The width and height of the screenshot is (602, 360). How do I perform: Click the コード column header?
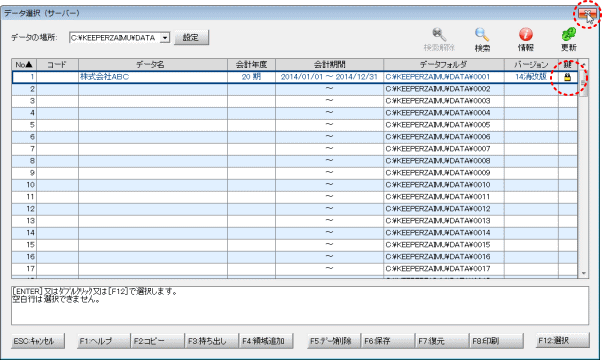[58, 64]
